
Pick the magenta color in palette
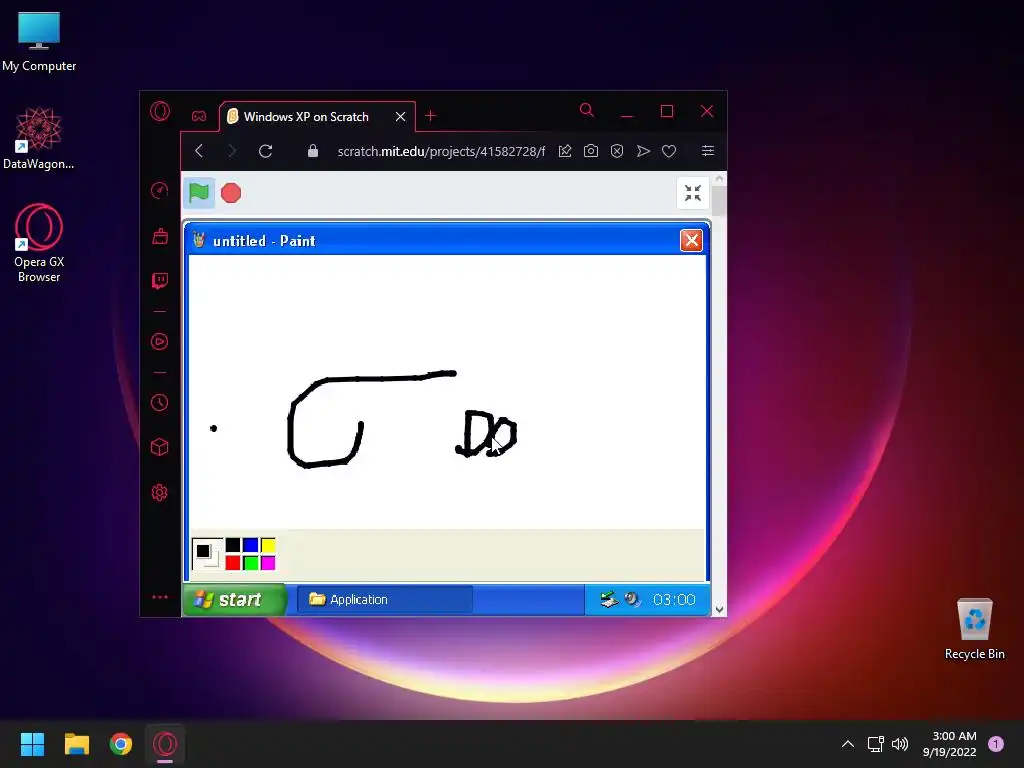point(268,562)
